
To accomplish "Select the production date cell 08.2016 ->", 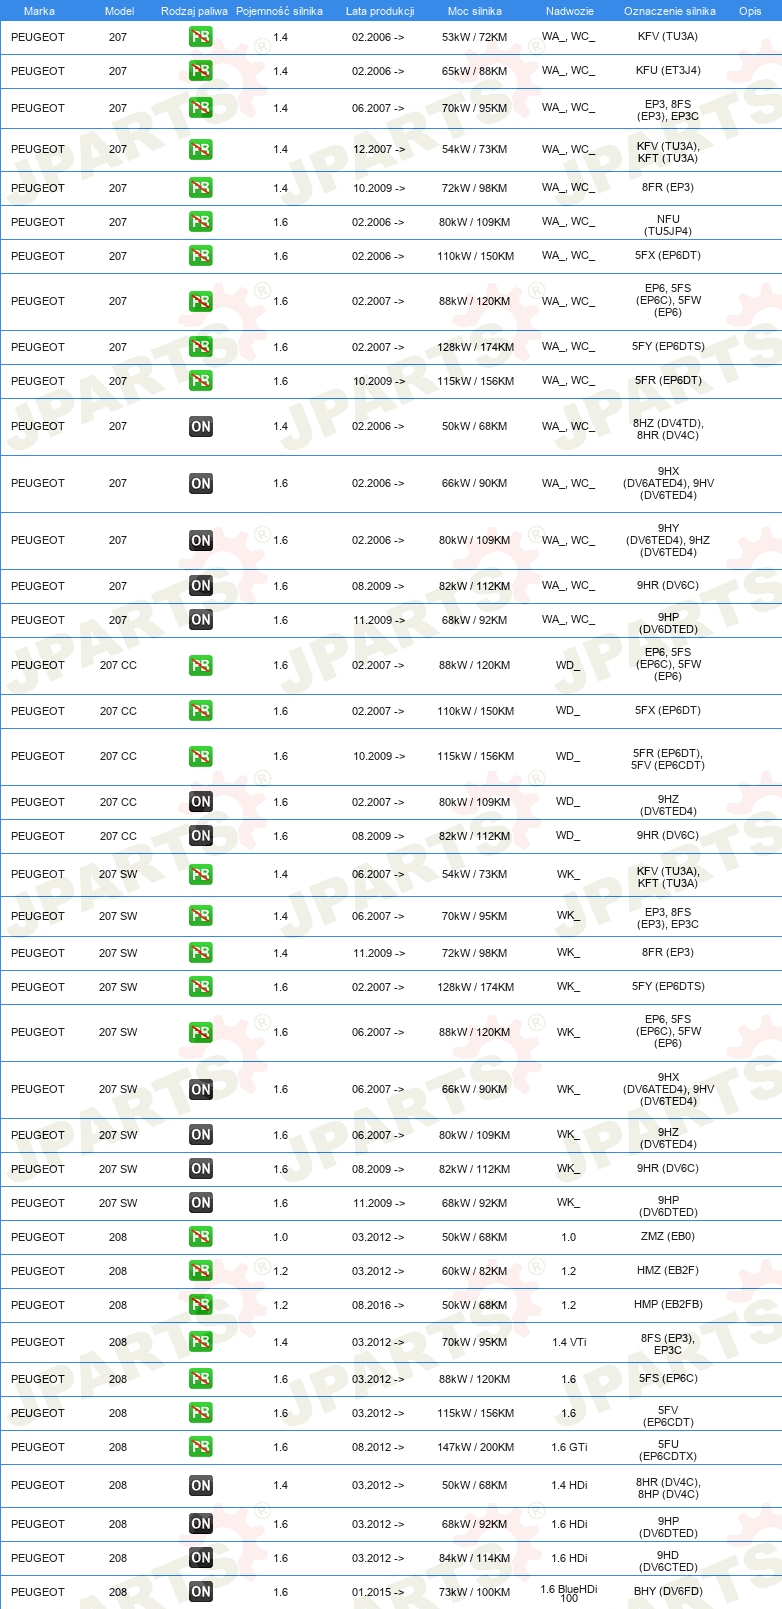I will 378,1305.
